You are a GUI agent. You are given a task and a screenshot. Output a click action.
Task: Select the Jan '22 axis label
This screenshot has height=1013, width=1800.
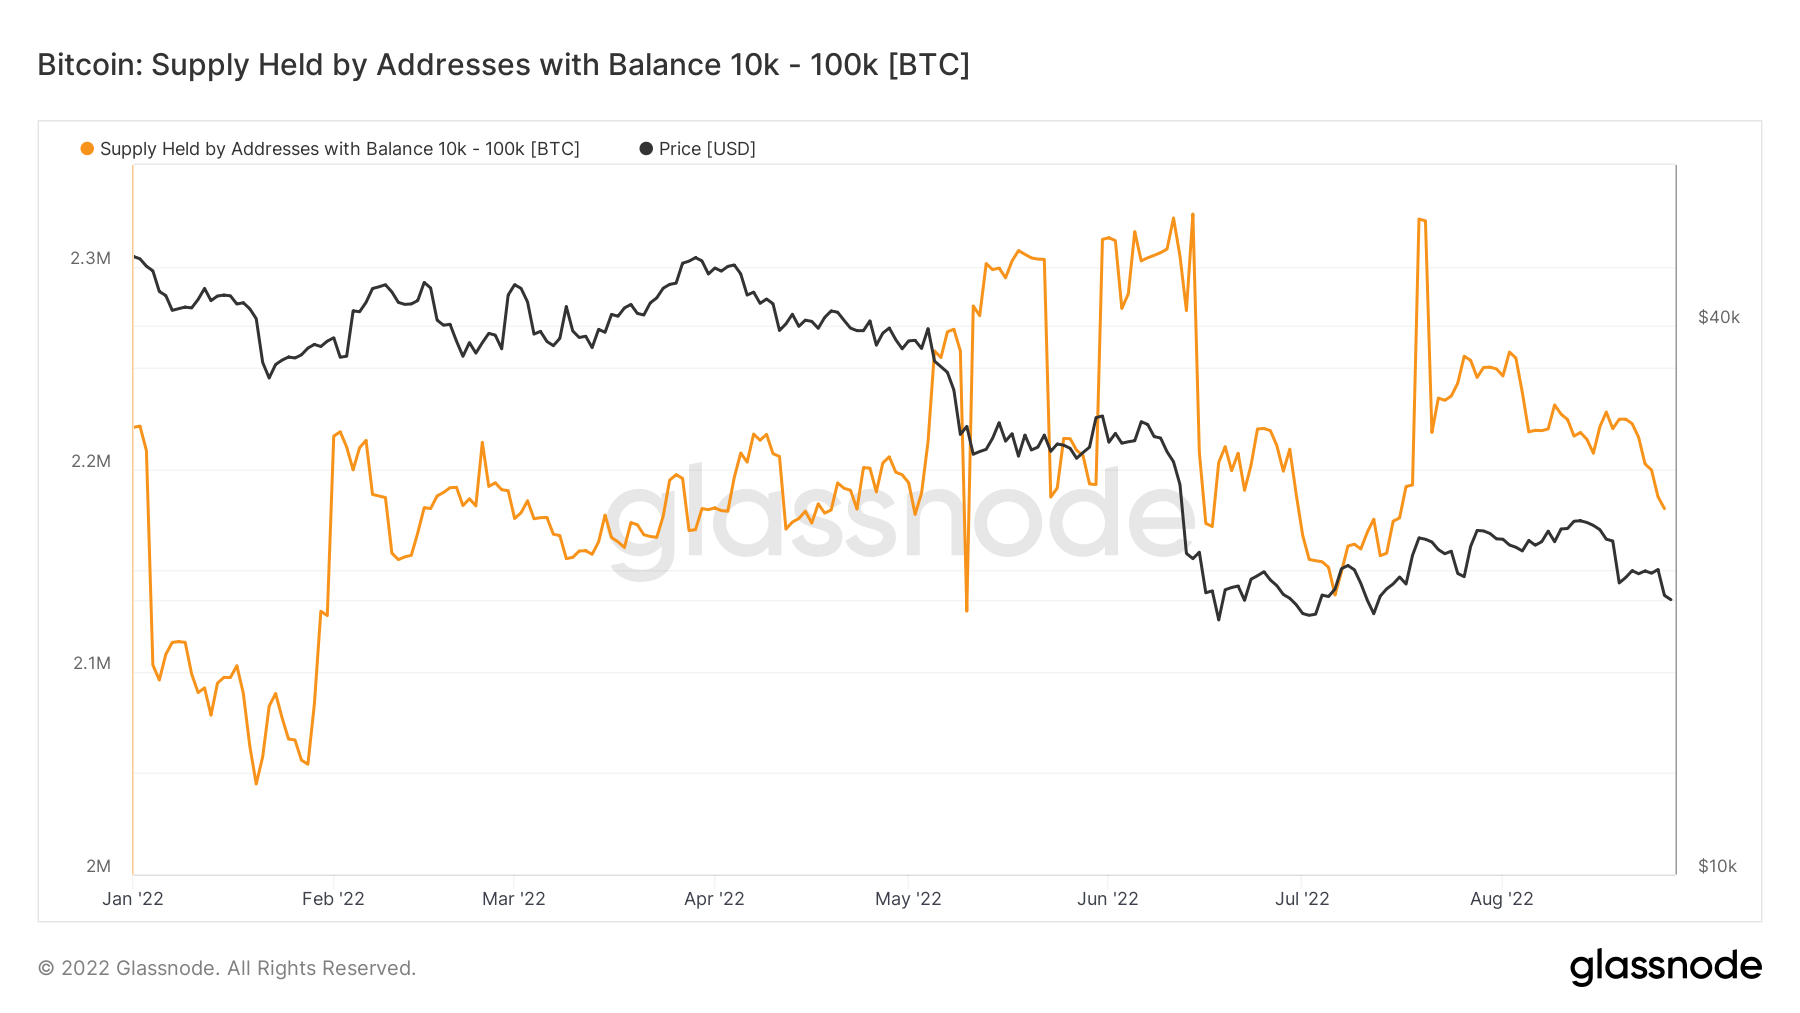pyautogui.click(x=134, y=899)
